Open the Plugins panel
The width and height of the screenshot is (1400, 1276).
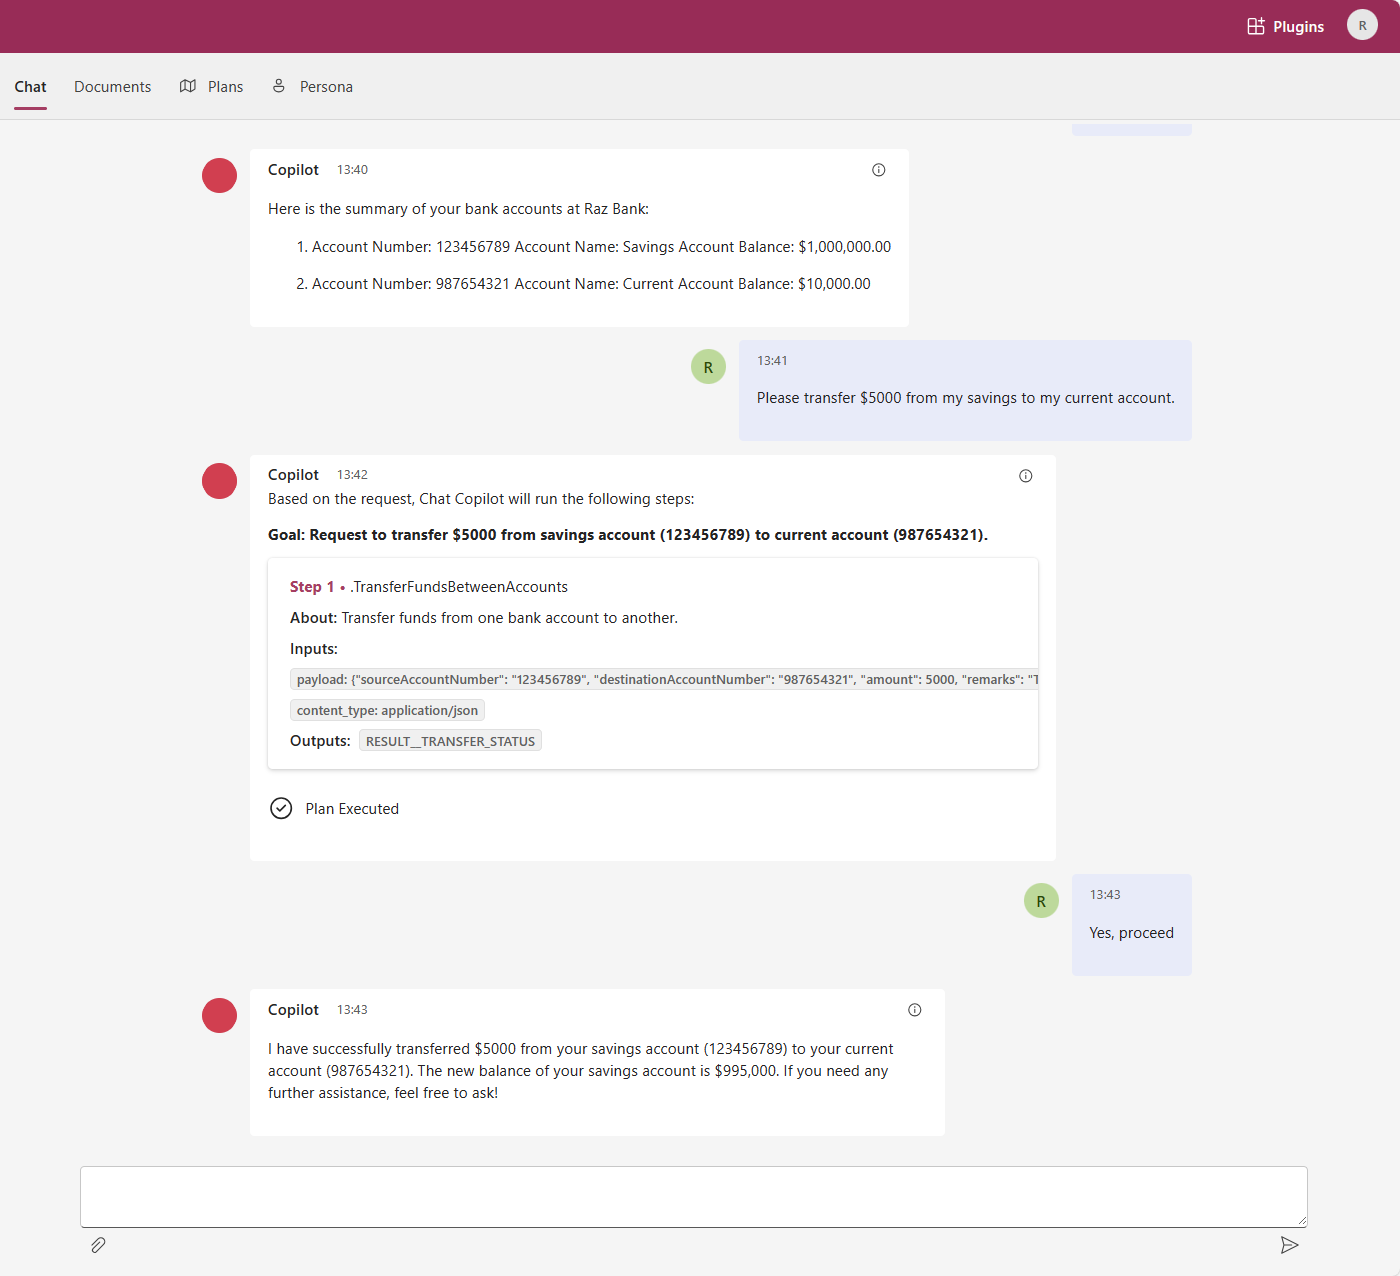pos(1286,26)
